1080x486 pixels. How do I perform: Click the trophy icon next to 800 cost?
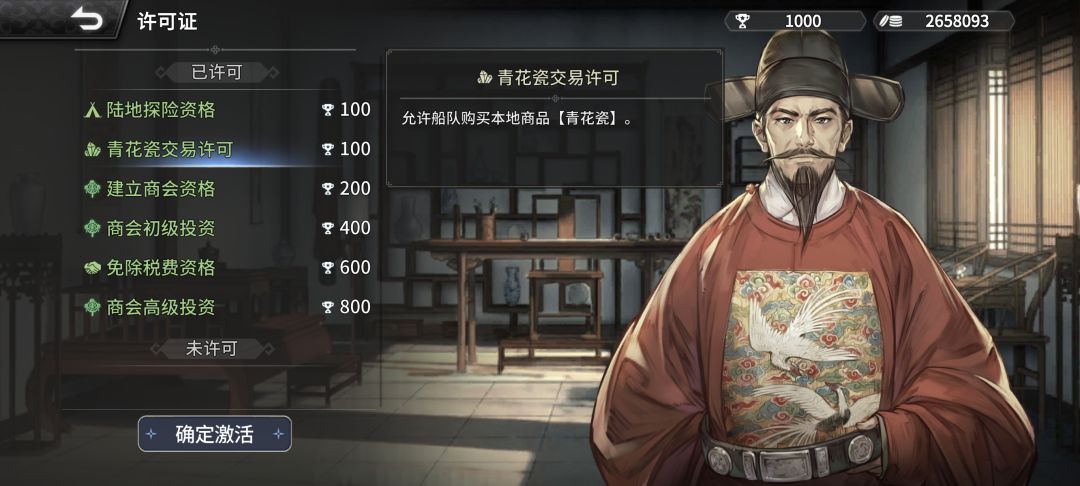click(x=329, y=307)
